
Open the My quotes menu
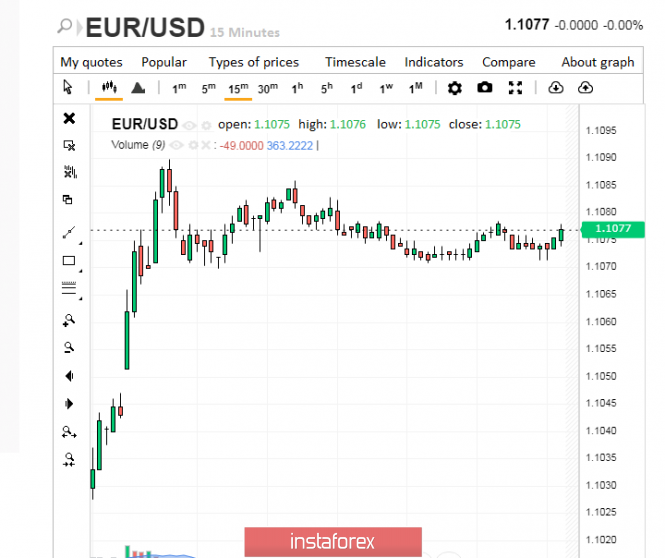tap(91, 62)
